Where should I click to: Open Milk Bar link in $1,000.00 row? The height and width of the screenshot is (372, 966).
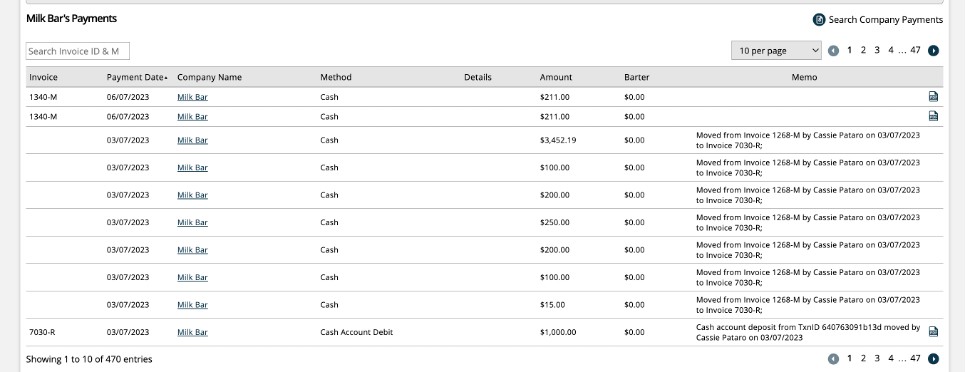click(x=192, y=332)
